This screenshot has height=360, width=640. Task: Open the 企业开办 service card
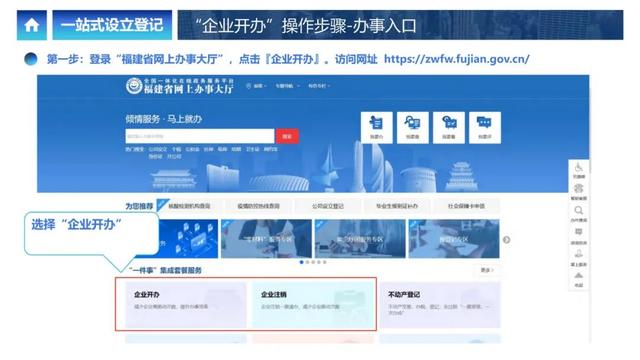click(x=186, y=304)
